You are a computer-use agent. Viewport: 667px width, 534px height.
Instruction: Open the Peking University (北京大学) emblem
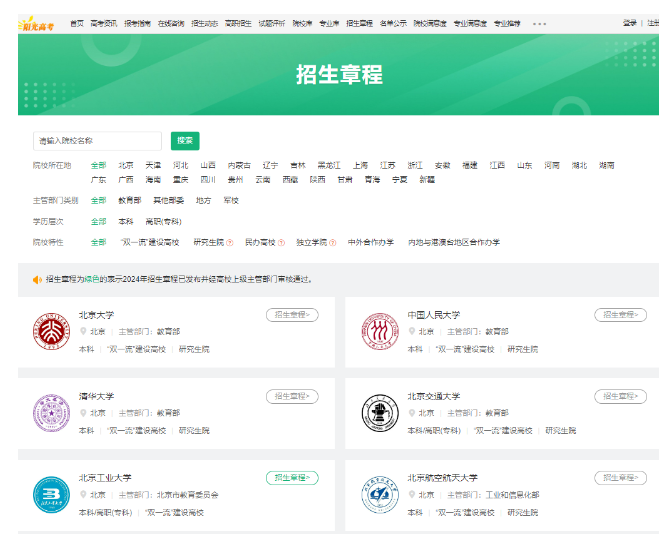51,331
